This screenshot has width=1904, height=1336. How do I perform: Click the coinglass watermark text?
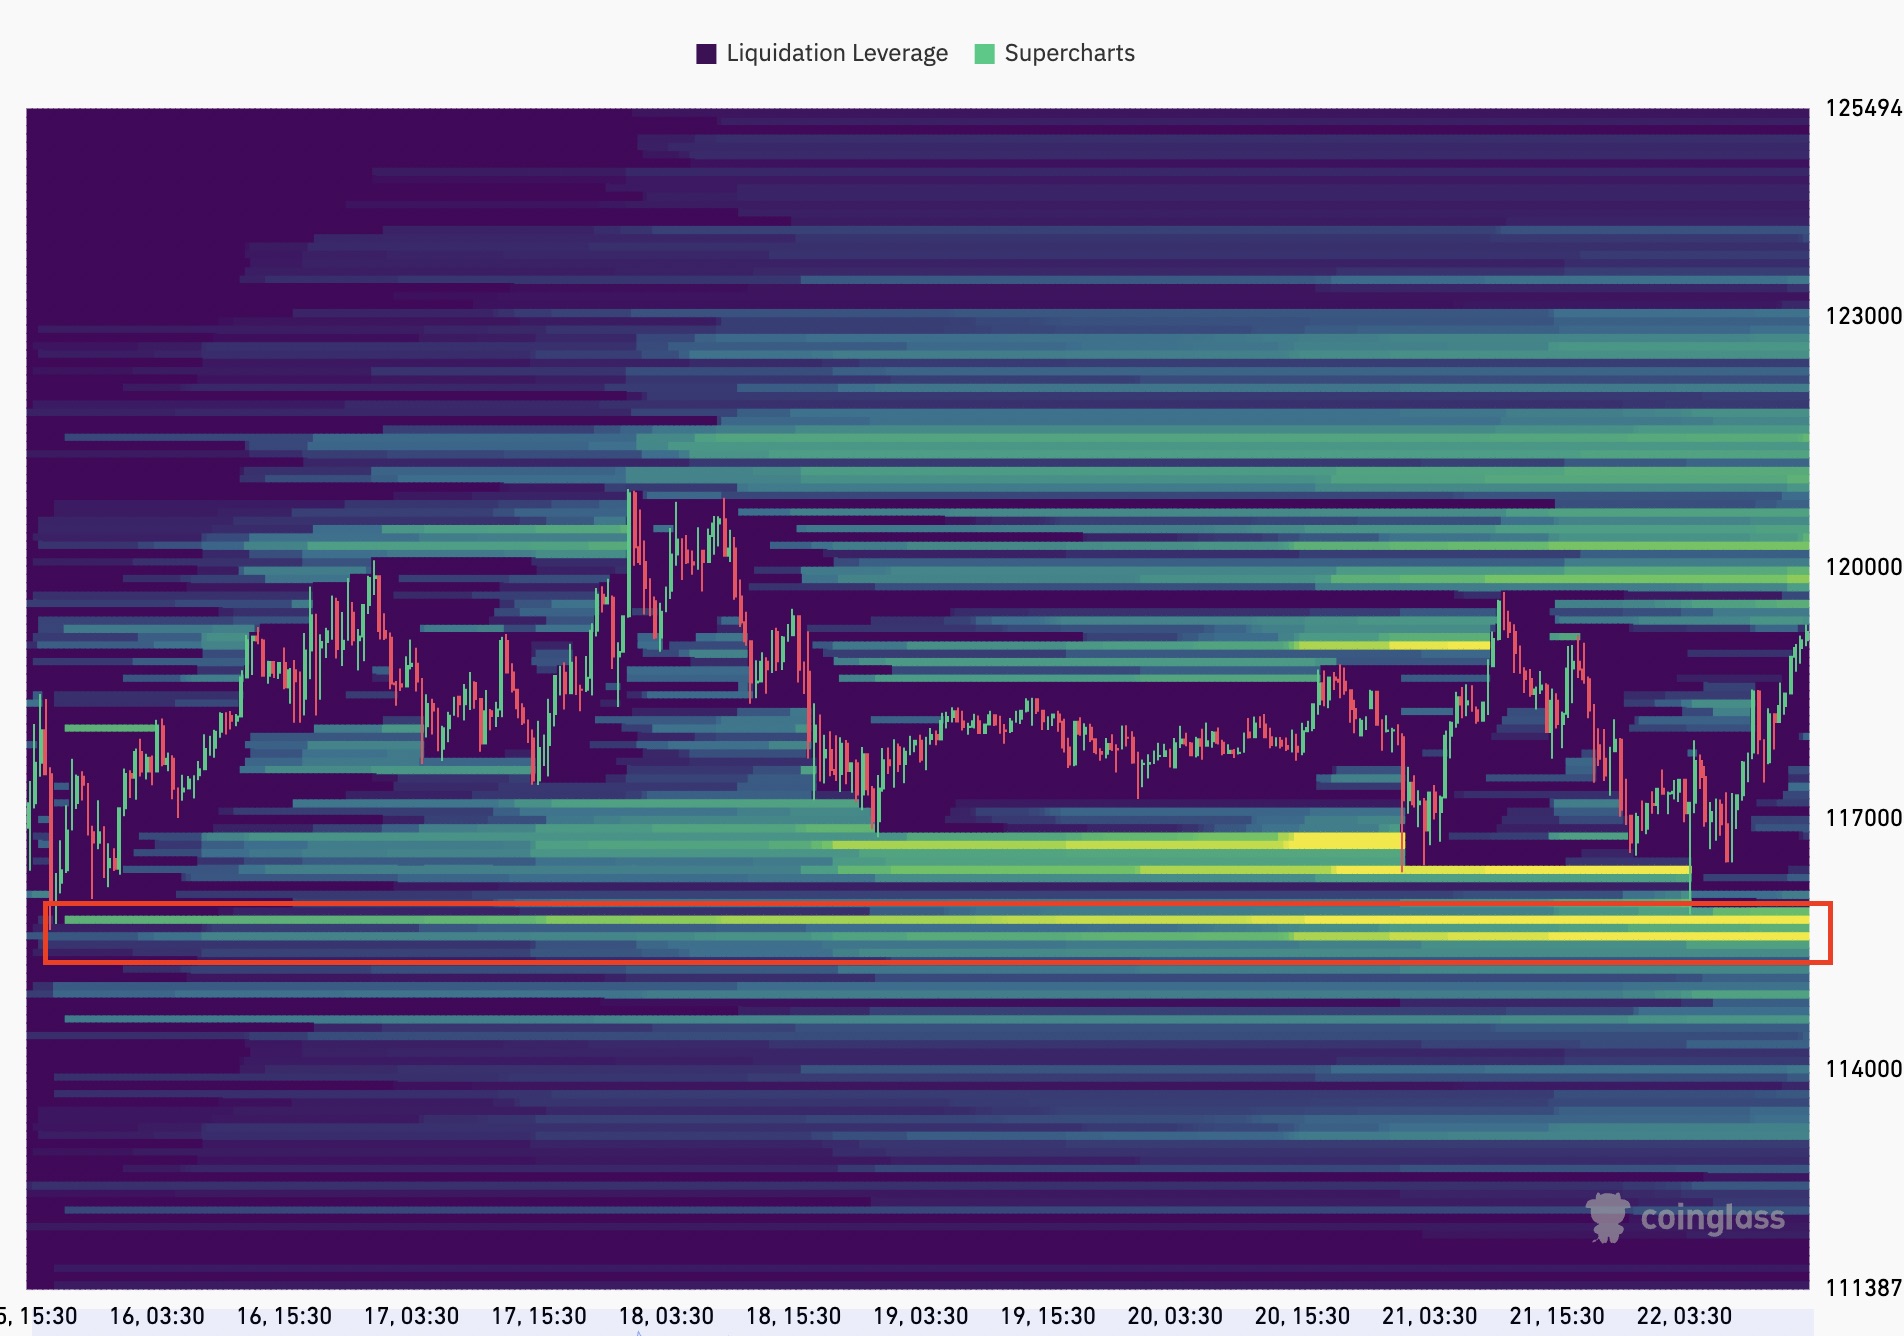point(1712,1218)
